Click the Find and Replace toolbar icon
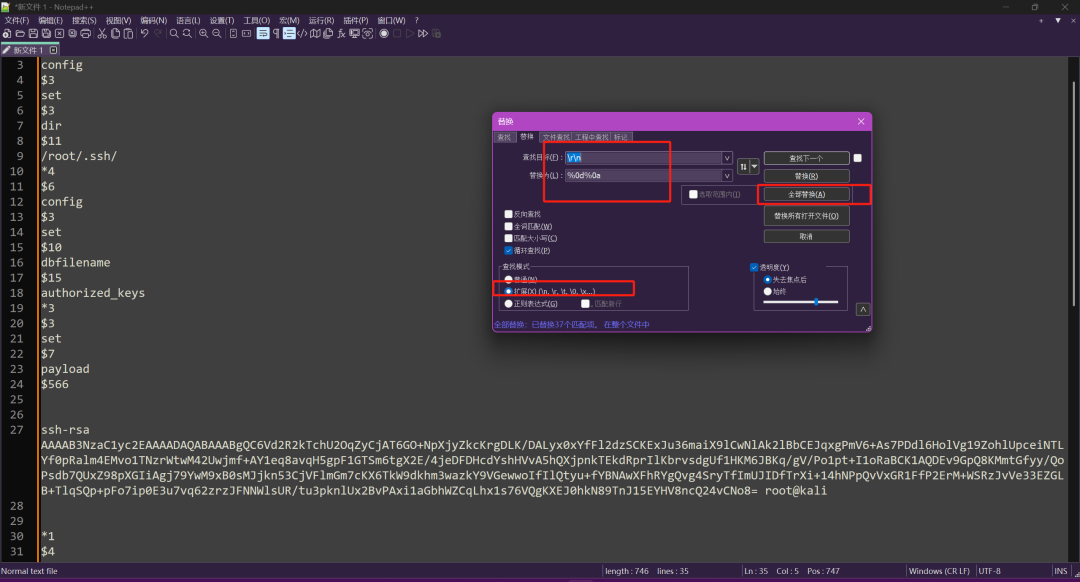This screenshot has height=582, width=1080. click(187, 33)
